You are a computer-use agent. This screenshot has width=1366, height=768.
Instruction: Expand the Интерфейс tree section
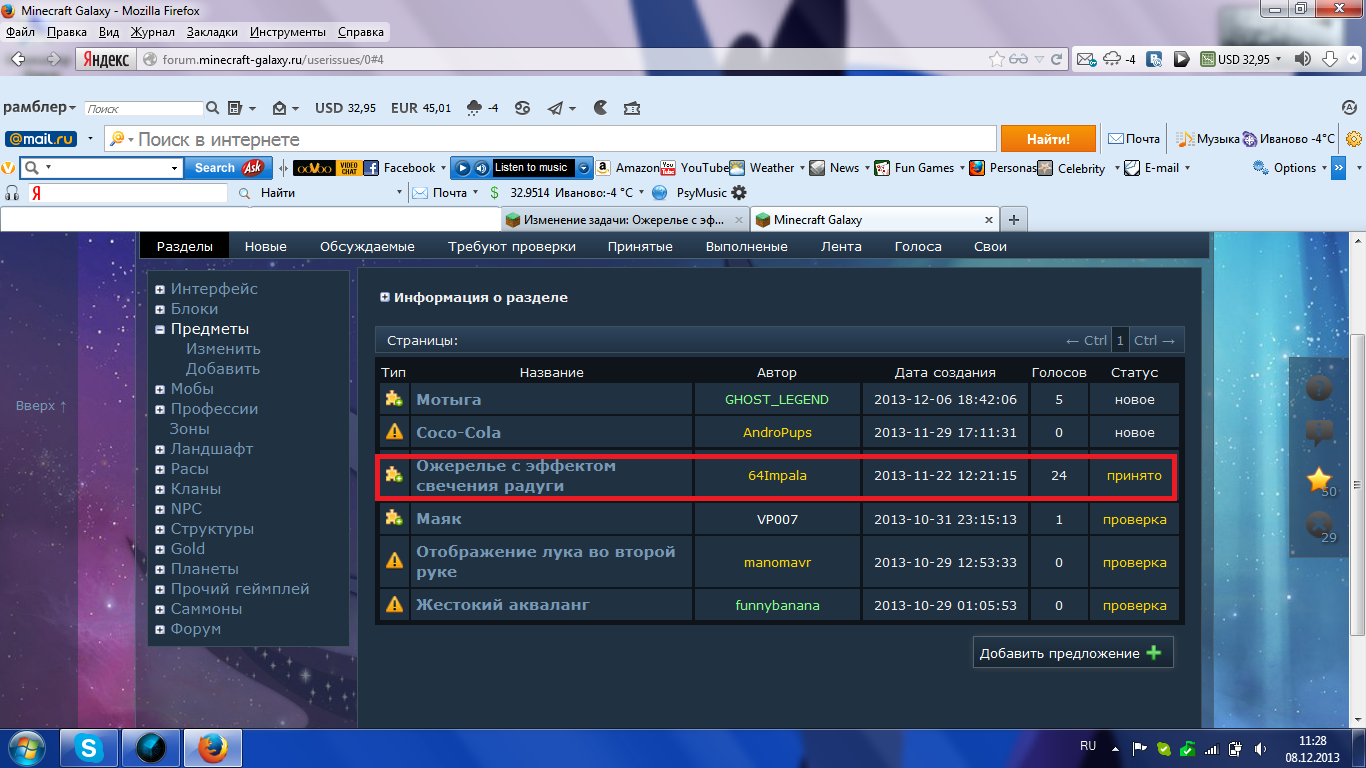160,289
